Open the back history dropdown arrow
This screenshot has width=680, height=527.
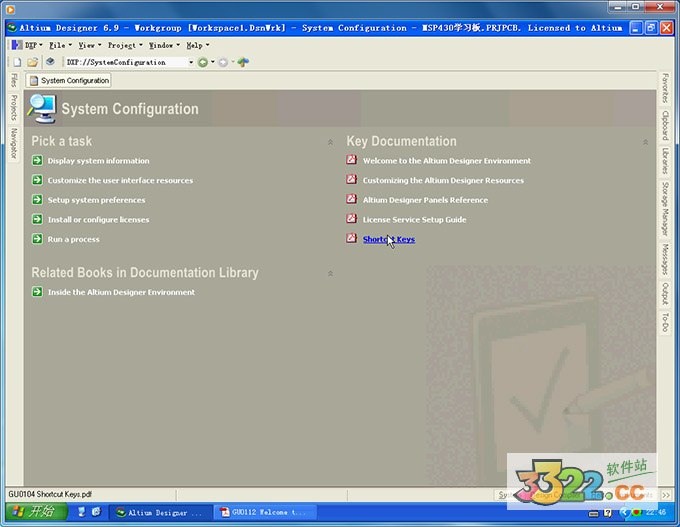(x=212, y=62)
